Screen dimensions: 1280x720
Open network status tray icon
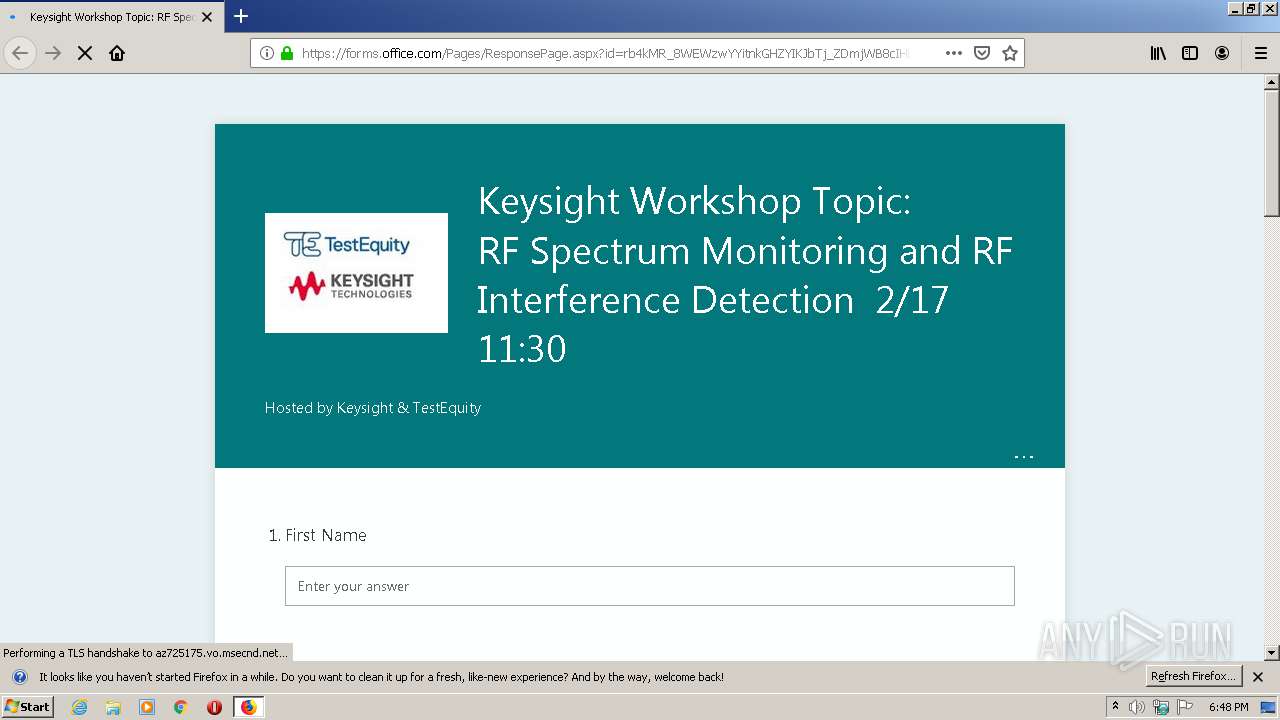(x=1161, y=707)
